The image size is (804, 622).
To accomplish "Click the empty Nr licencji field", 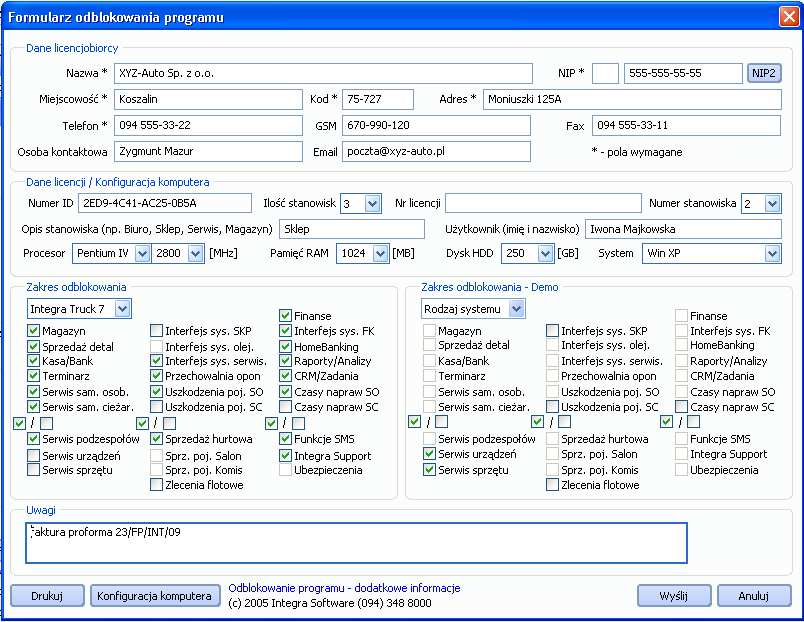I will (544, 203).
